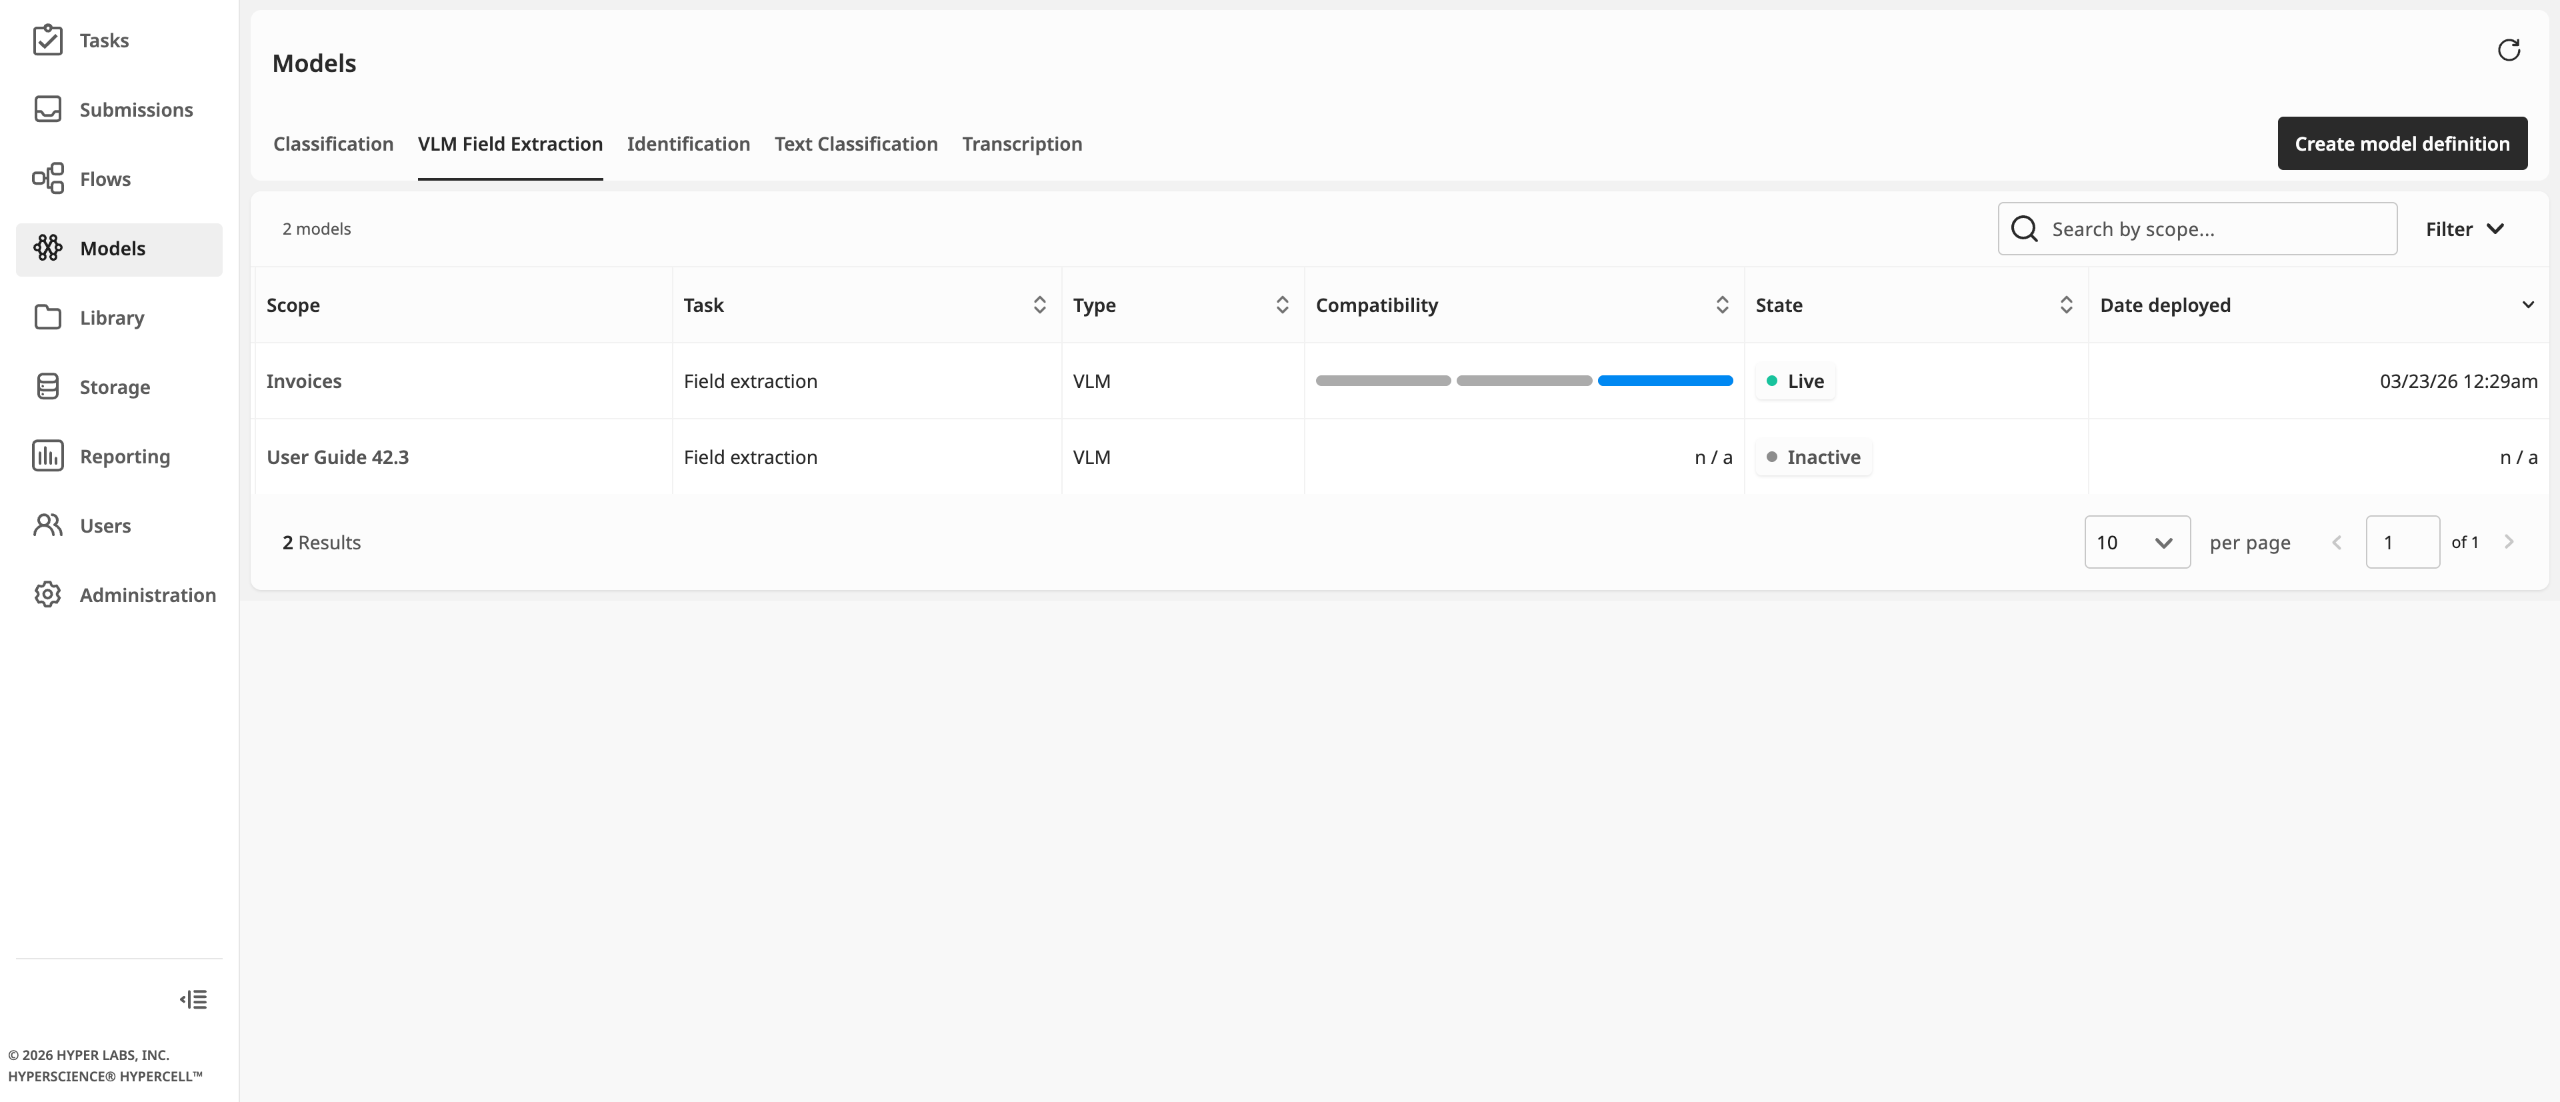Expand the Filter dropdown
This screenshot has width=2560, height=1102.
click(x=2464, y=229)
